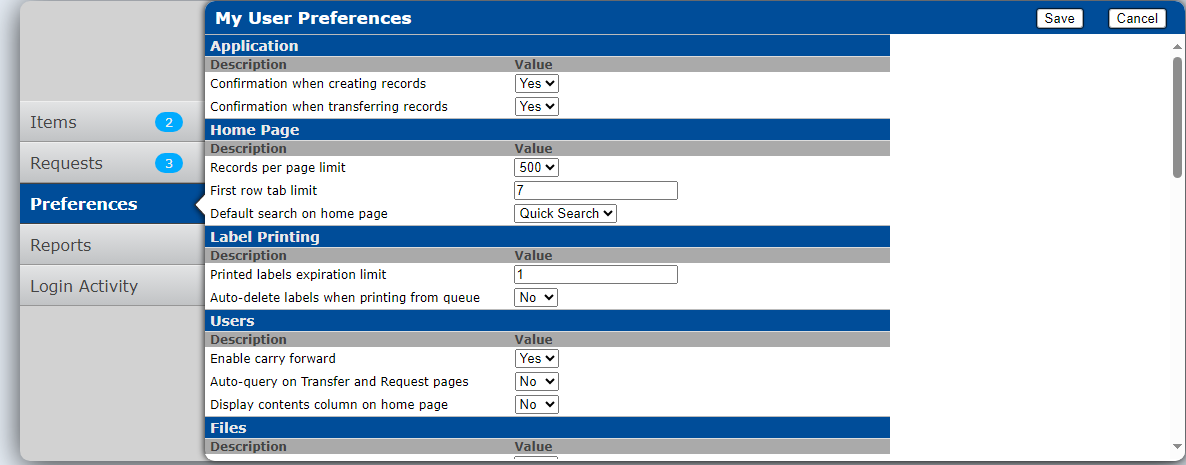The width and height of the screenshot is (1186, 465).
Task: Open Confirmation when transferring records dropdown
Action: click(537, 106)
